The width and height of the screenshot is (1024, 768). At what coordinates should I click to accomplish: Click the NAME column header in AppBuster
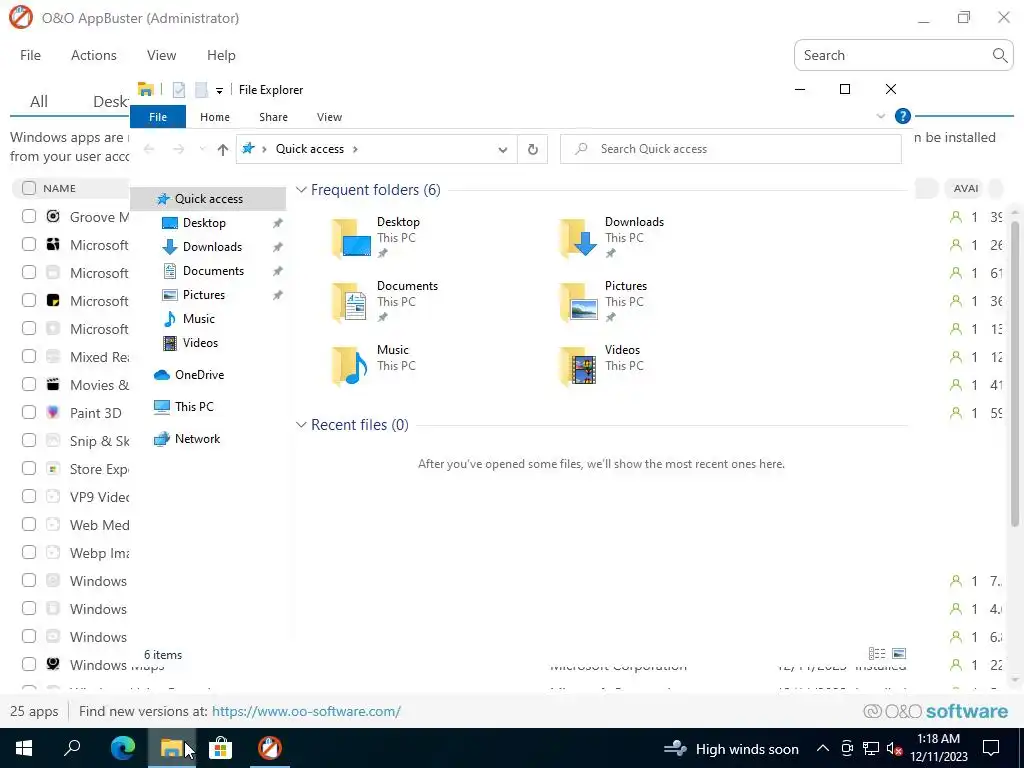59,188
